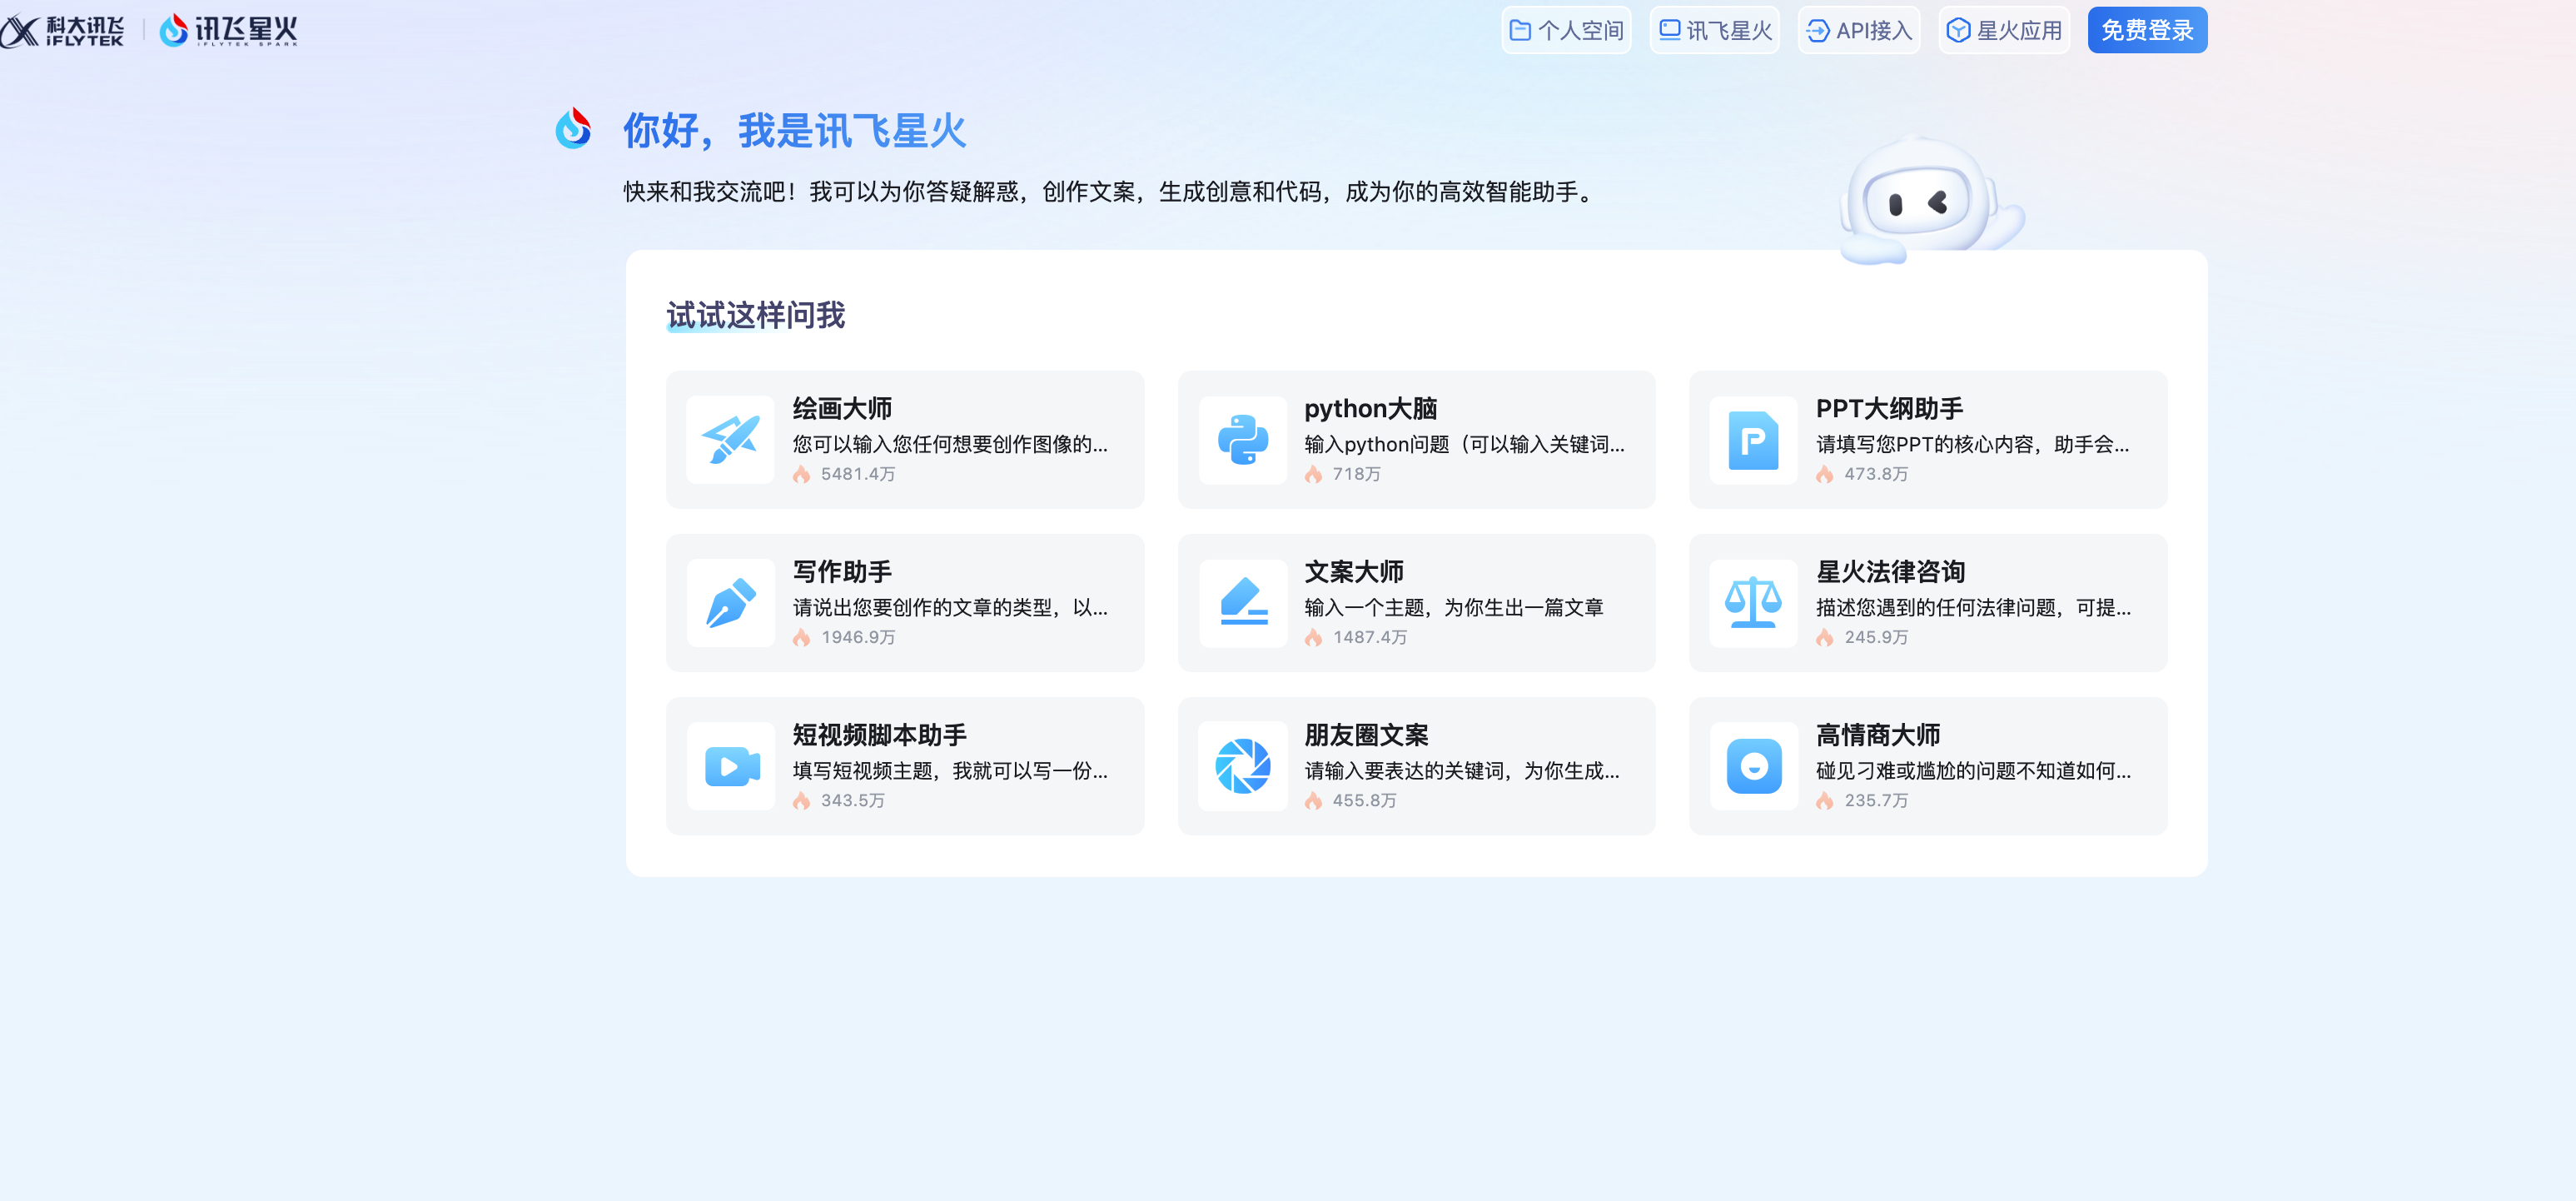Image resolution: width=2576 pixels, height=1201 pixels.
Task: Click the heading '试试这样问我'
Action: pyautogui.click(x=756, y=315)
